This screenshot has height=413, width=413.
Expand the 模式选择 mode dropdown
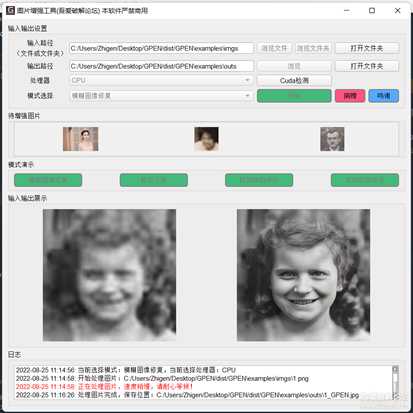coord(161,96)
